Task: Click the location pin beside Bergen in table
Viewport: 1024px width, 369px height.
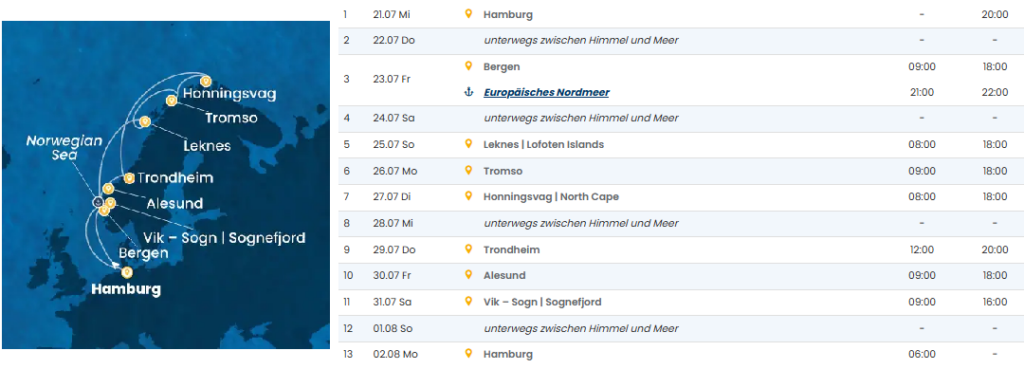Action: (x=468, y=66)
